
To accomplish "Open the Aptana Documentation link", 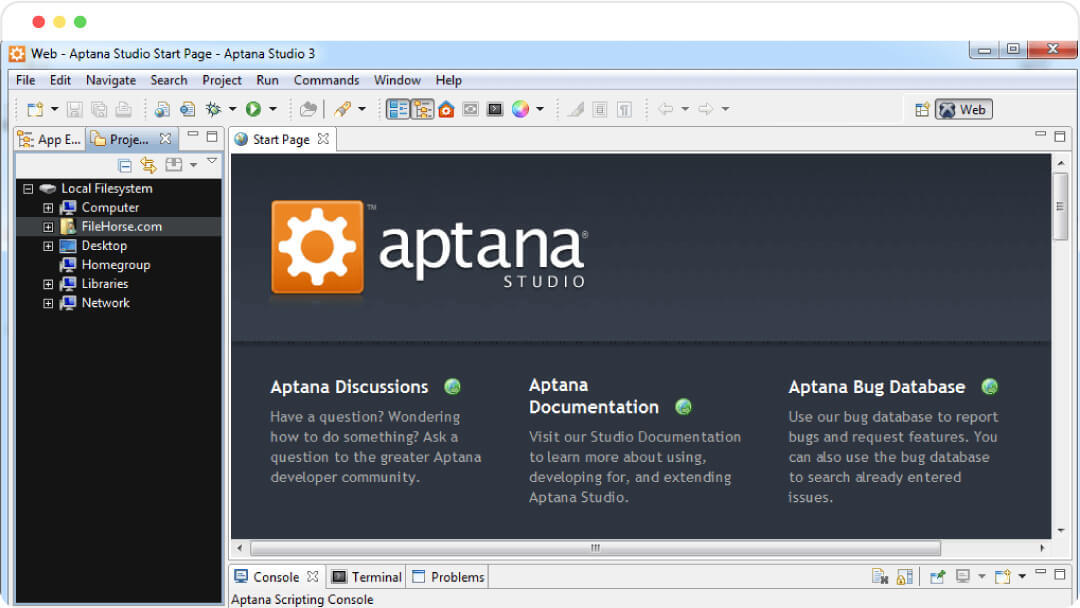I will coord(594,395).
